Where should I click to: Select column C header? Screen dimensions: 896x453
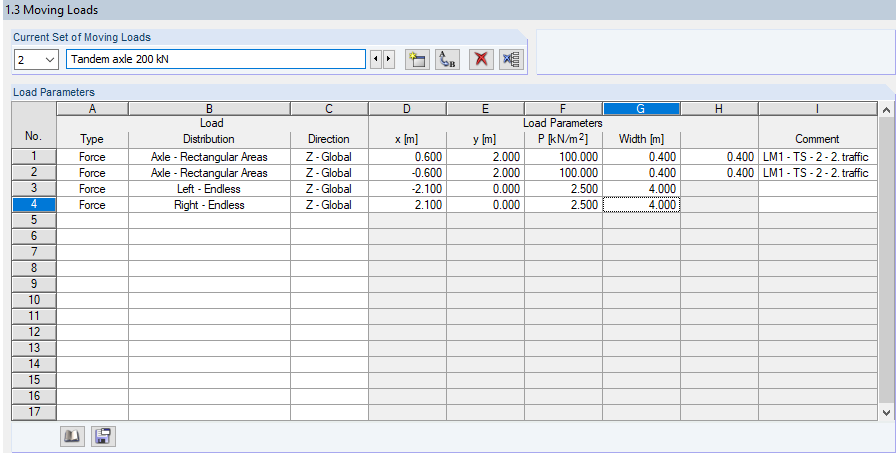pos(330,109)
